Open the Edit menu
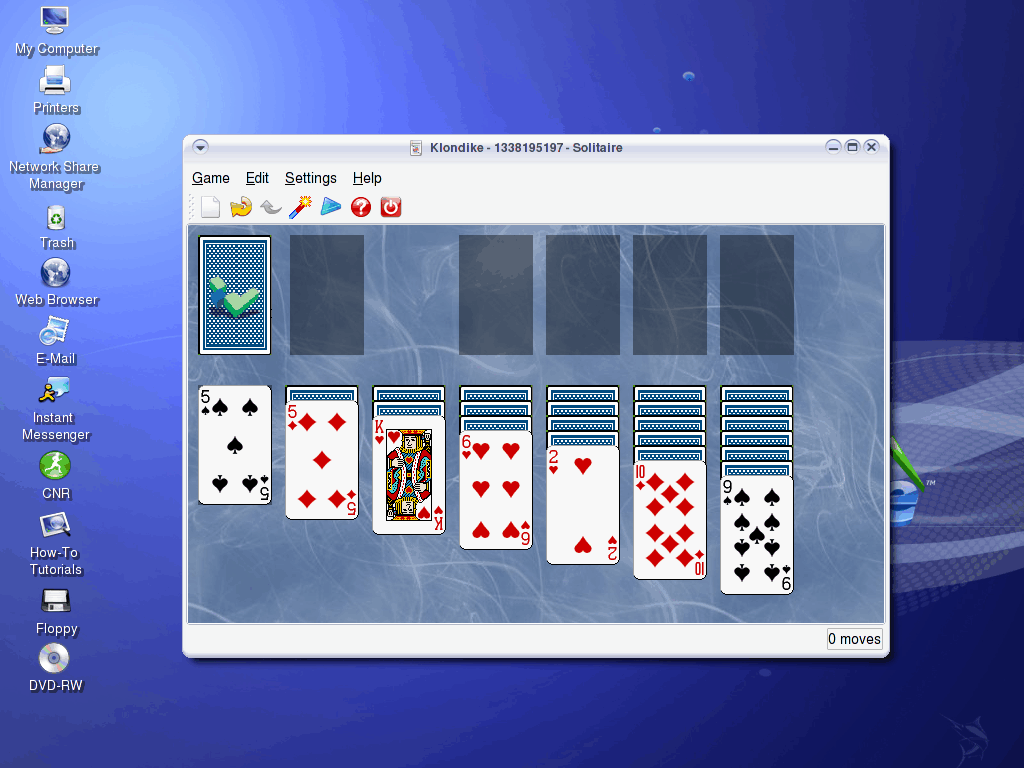Screen dimensions: 1024x768 (257, 178)
